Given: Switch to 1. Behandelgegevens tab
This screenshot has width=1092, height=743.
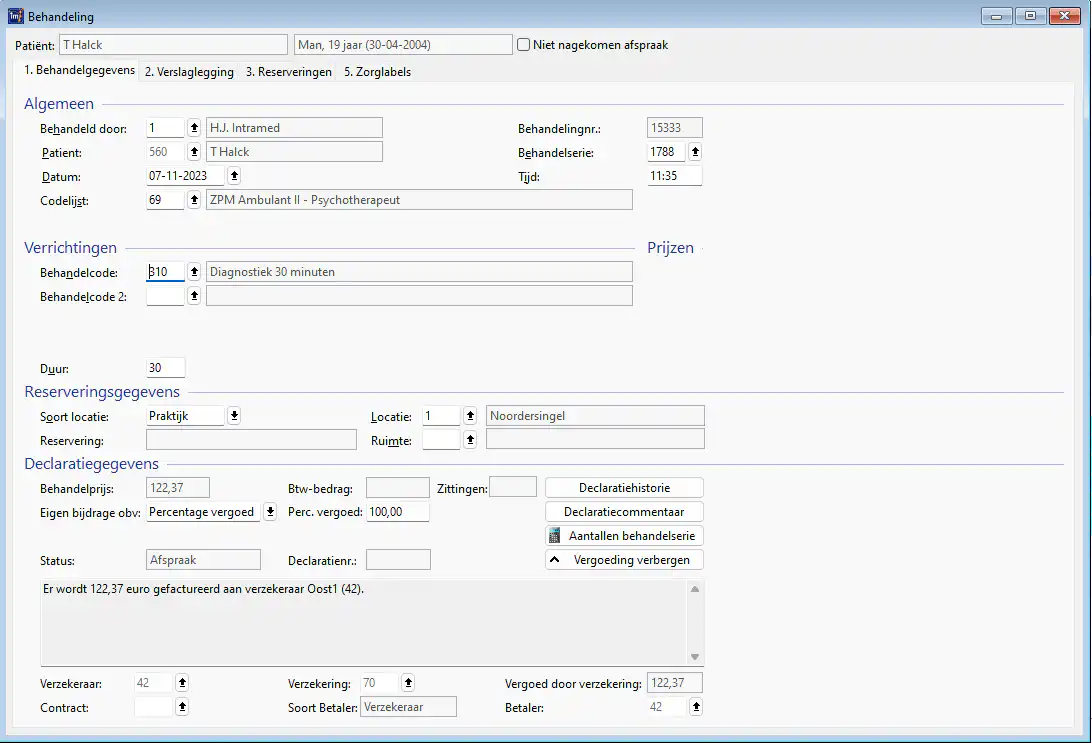Looking at the screenshot, I should click(79, 70).
